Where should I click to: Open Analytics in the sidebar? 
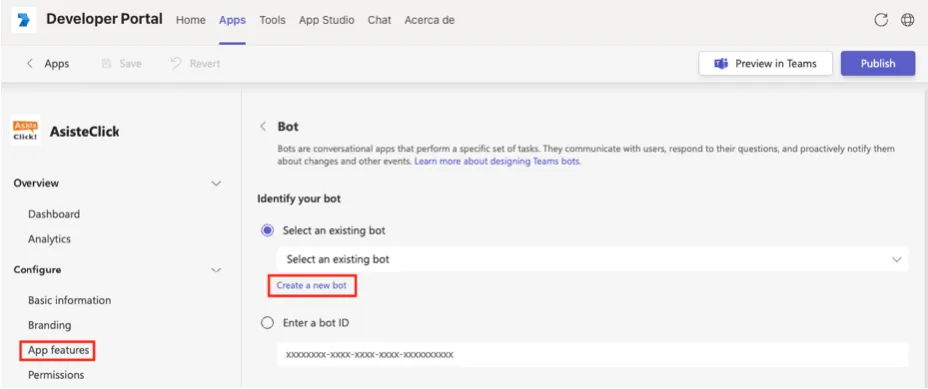click(x=49, y=239)
